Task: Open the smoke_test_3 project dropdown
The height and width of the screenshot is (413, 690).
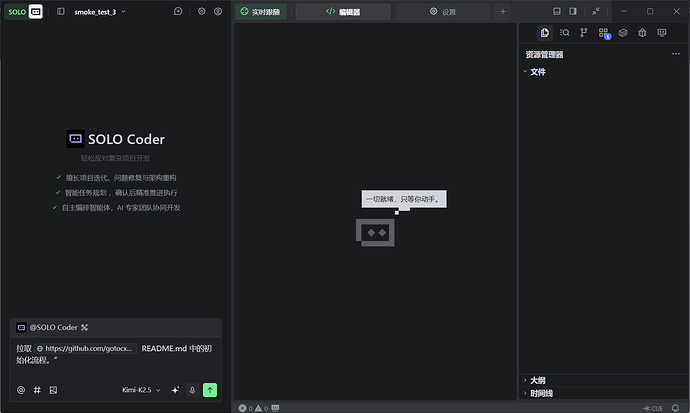Action: pyautogui.click(x=100, y=12)
